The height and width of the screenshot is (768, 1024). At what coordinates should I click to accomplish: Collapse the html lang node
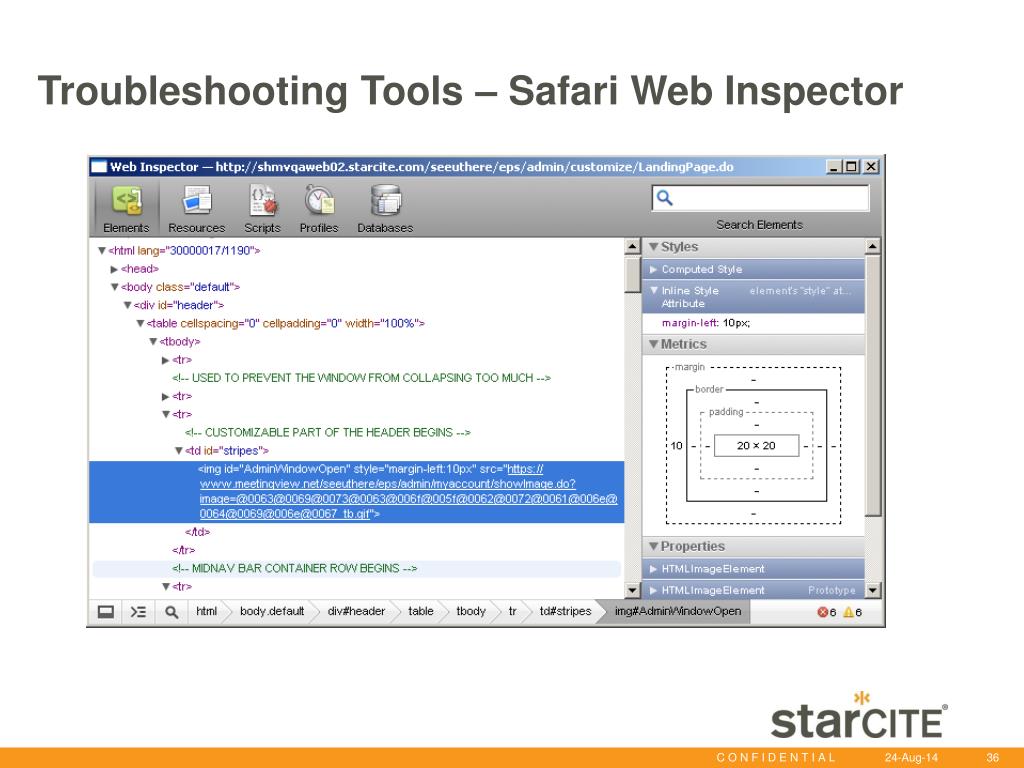click(102, 251)
